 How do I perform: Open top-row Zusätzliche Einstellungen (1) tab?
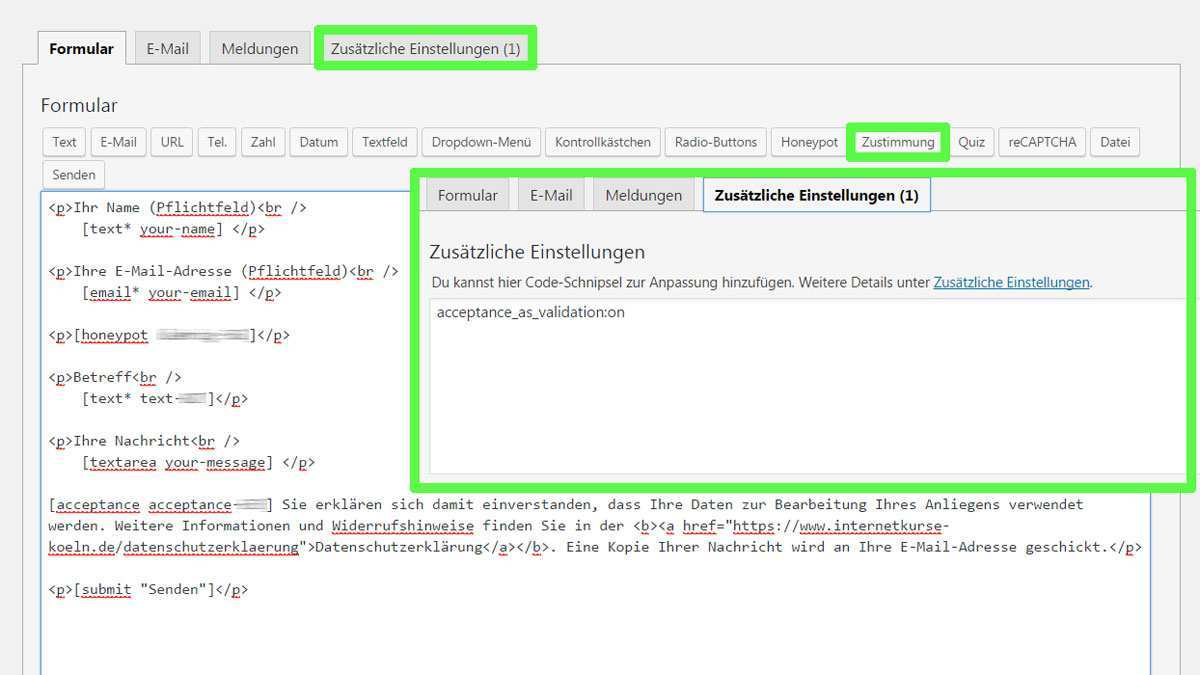pyautogui.click(x=425, y=48)
